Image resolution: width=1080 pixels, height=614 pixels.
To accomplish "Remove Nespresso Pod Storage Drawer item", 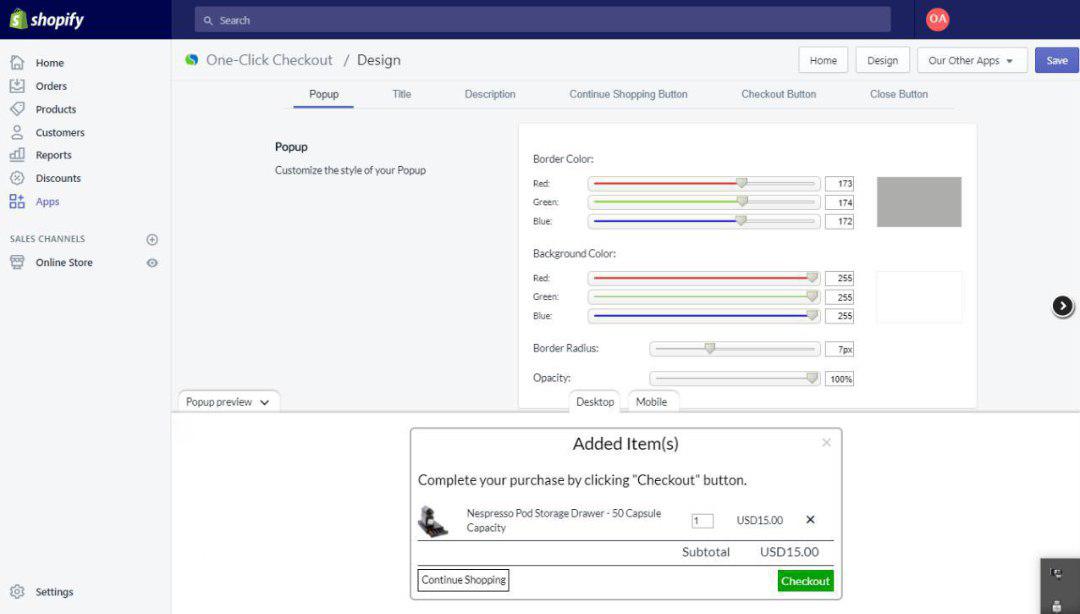I will pyautogui.click(x=810, y=520).
